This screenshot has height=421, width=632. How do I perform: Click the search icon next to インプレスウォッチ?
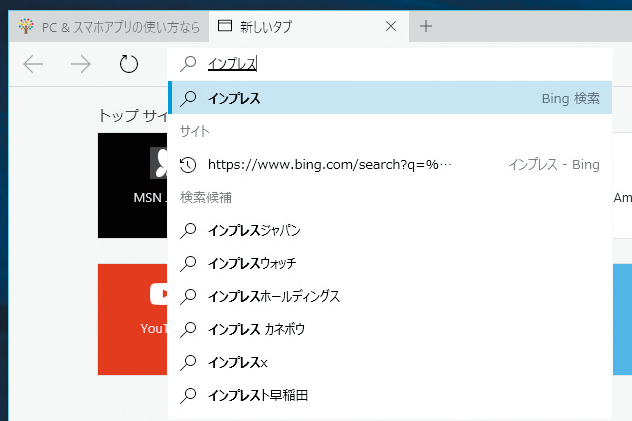[x=188, y=263]
